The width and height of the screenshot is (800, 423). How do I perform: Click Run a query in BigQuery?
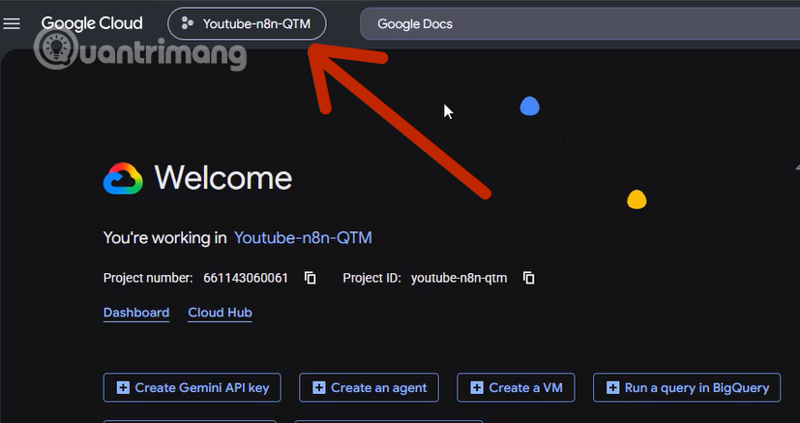pos(687,388)
